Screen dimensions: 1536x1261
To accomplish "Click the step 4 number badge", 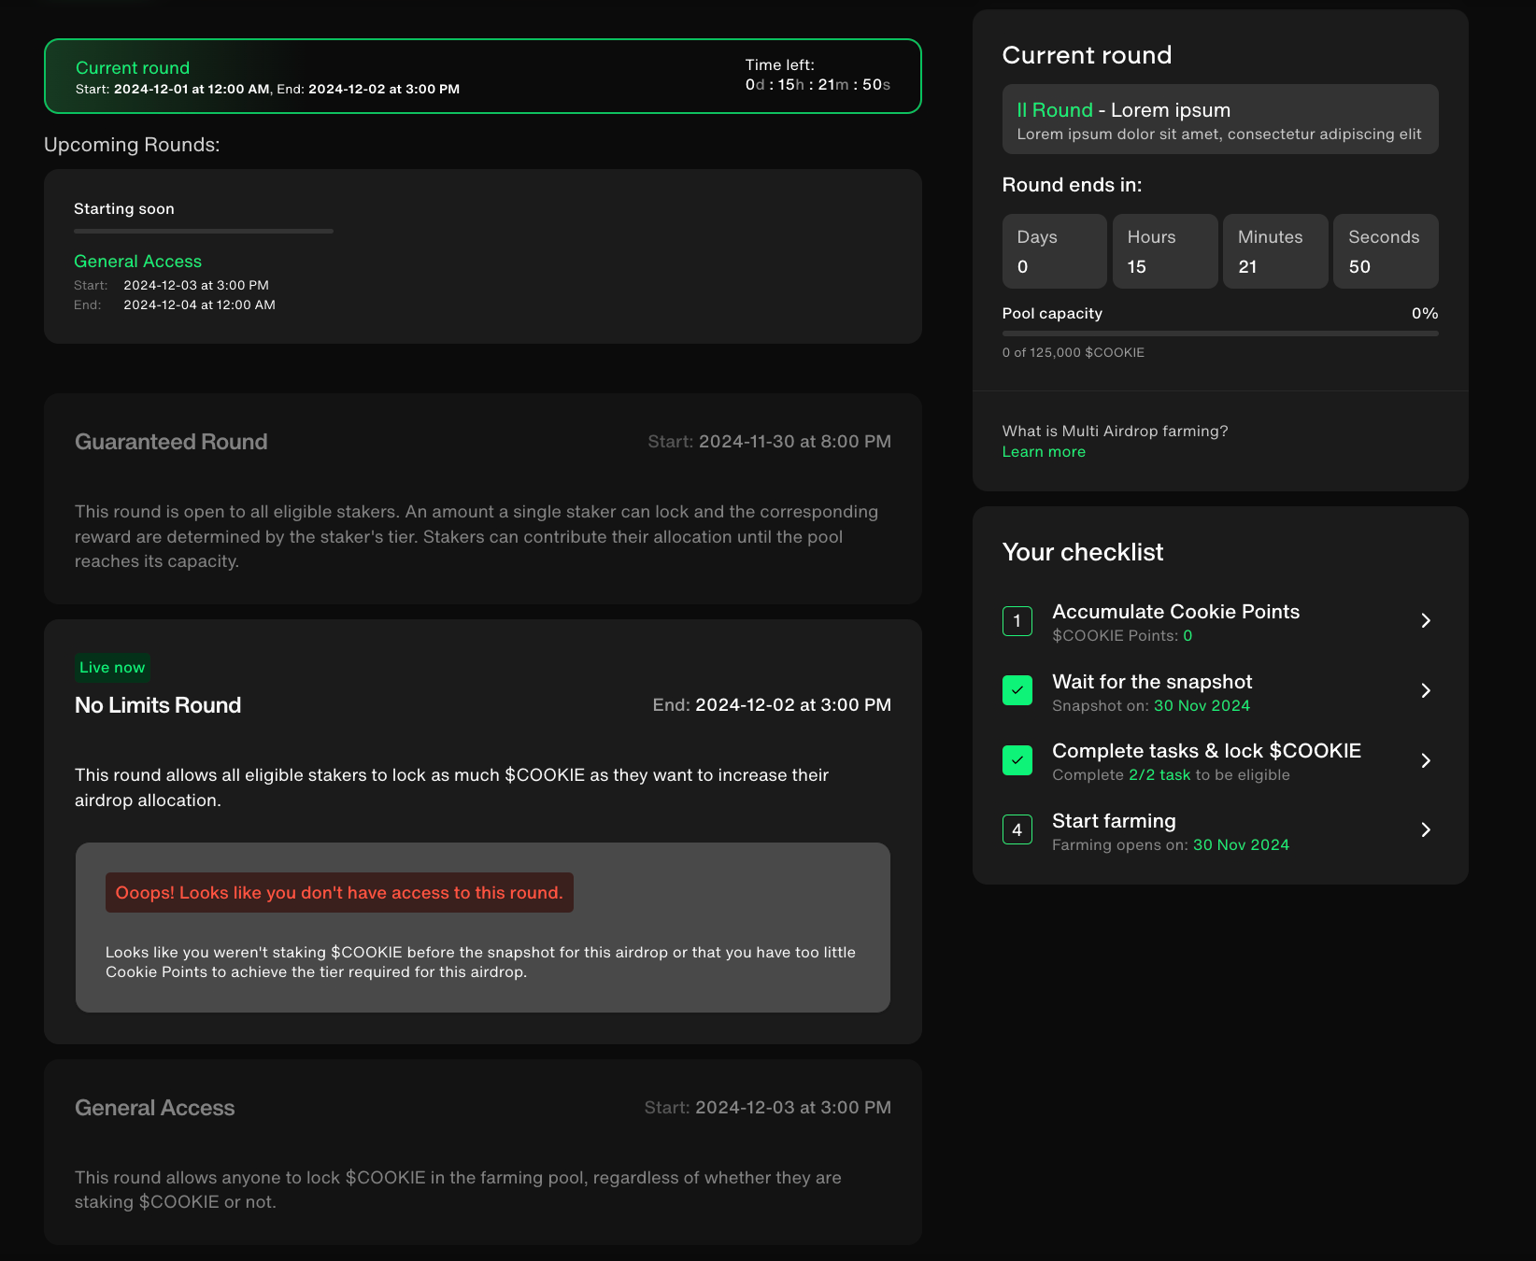I will point(1017,830).
